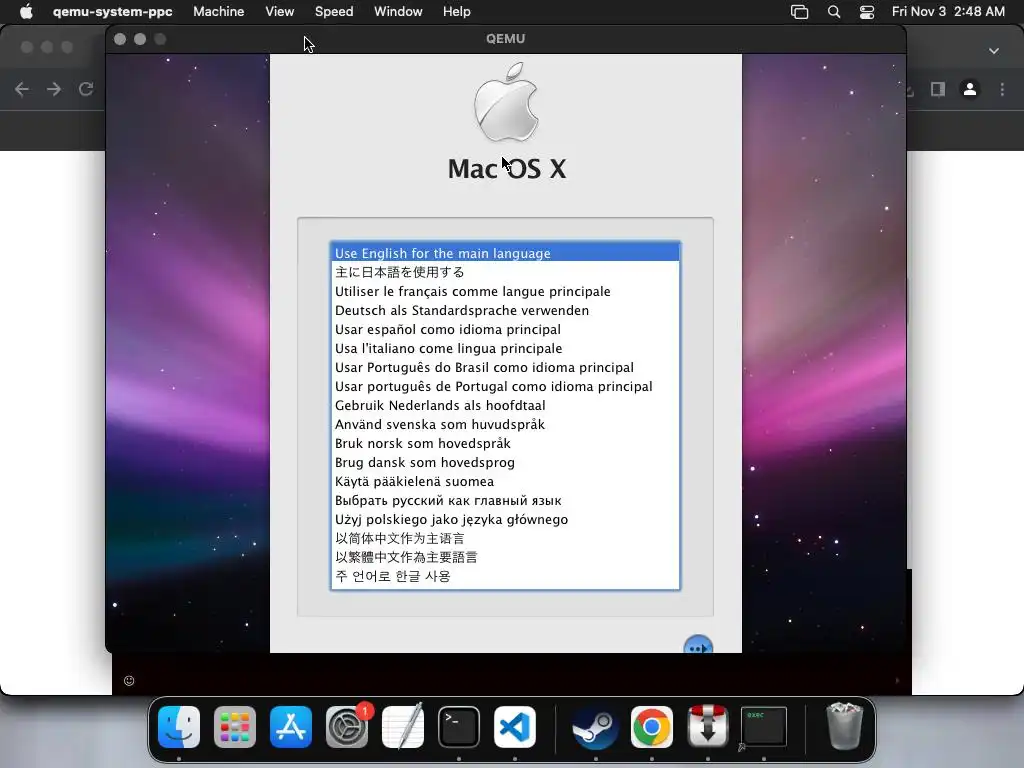Select Deutsch als Standardsprache verwenden
The width and height of the screenshot is (1024, 768).
point(505,310)
